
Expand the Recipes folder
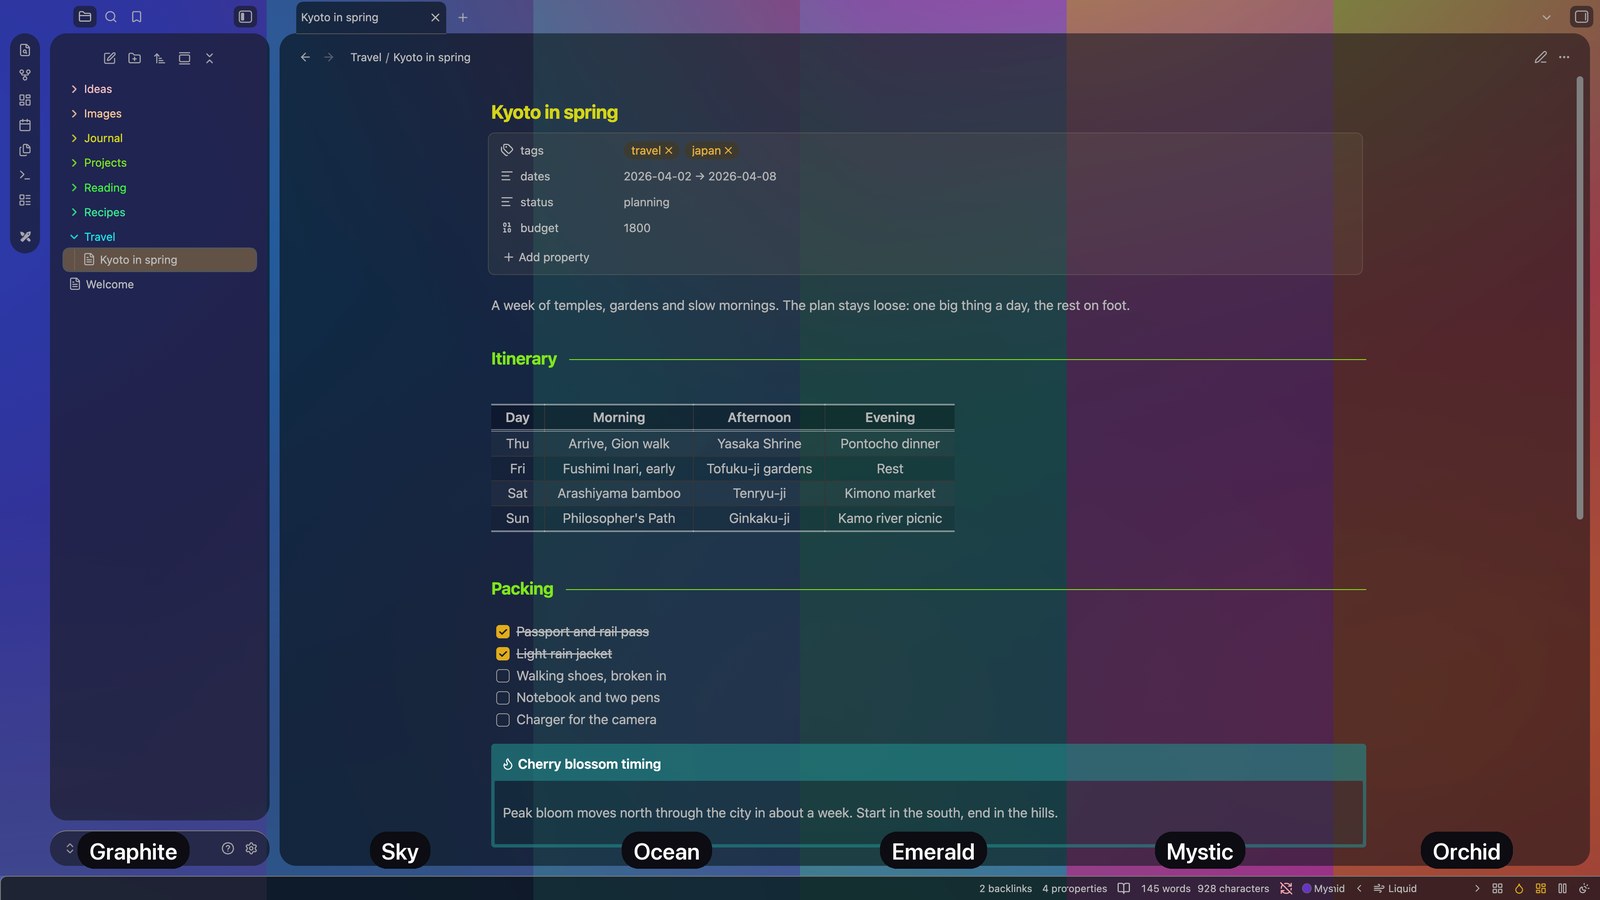(x=74, y=212)
